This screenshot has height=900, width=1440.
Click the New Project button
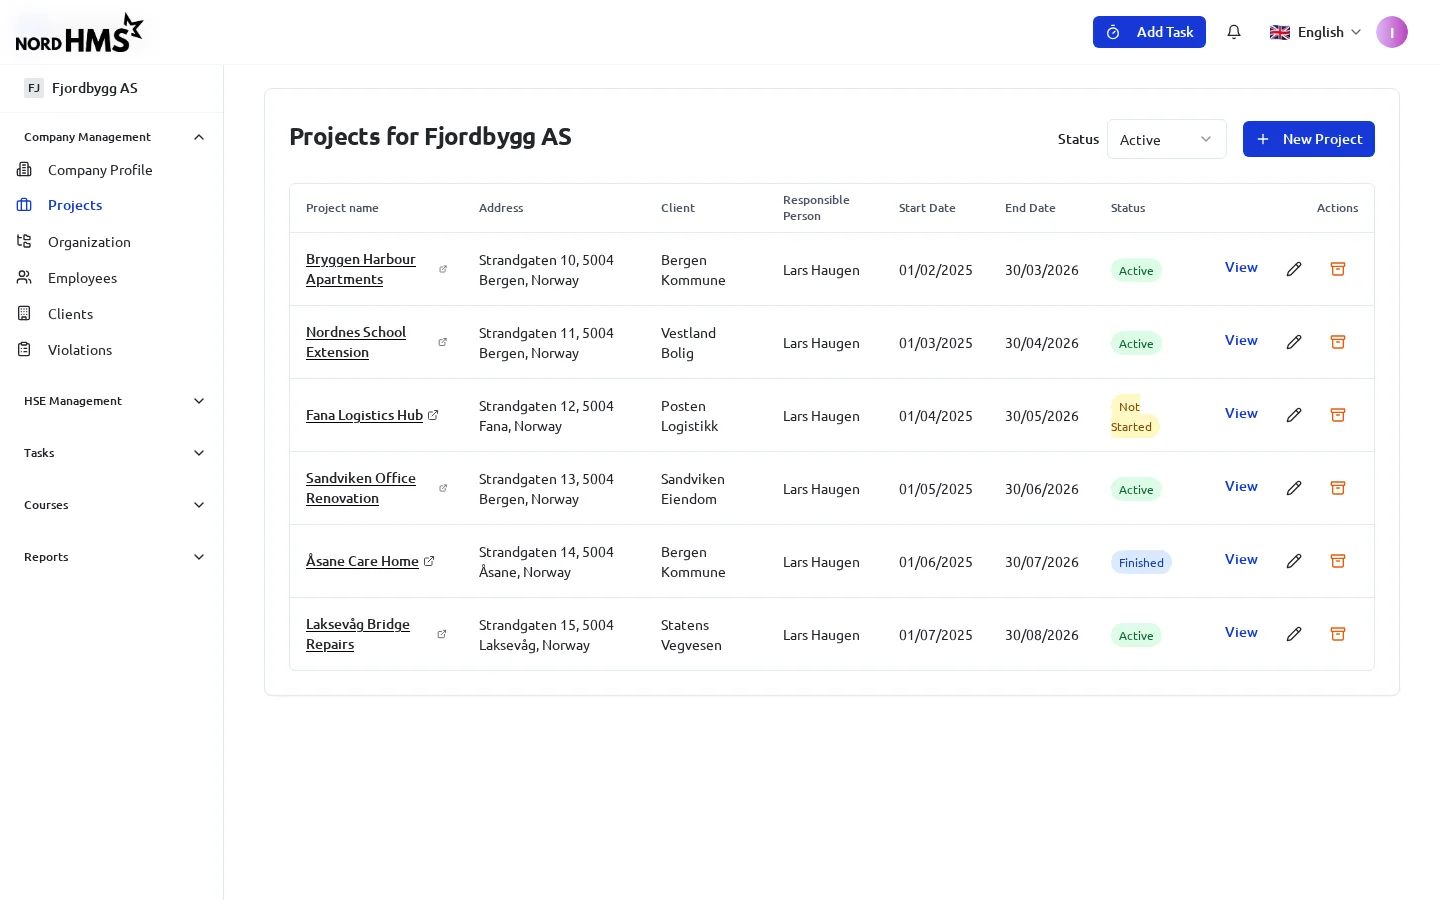tap(1308, 139)
